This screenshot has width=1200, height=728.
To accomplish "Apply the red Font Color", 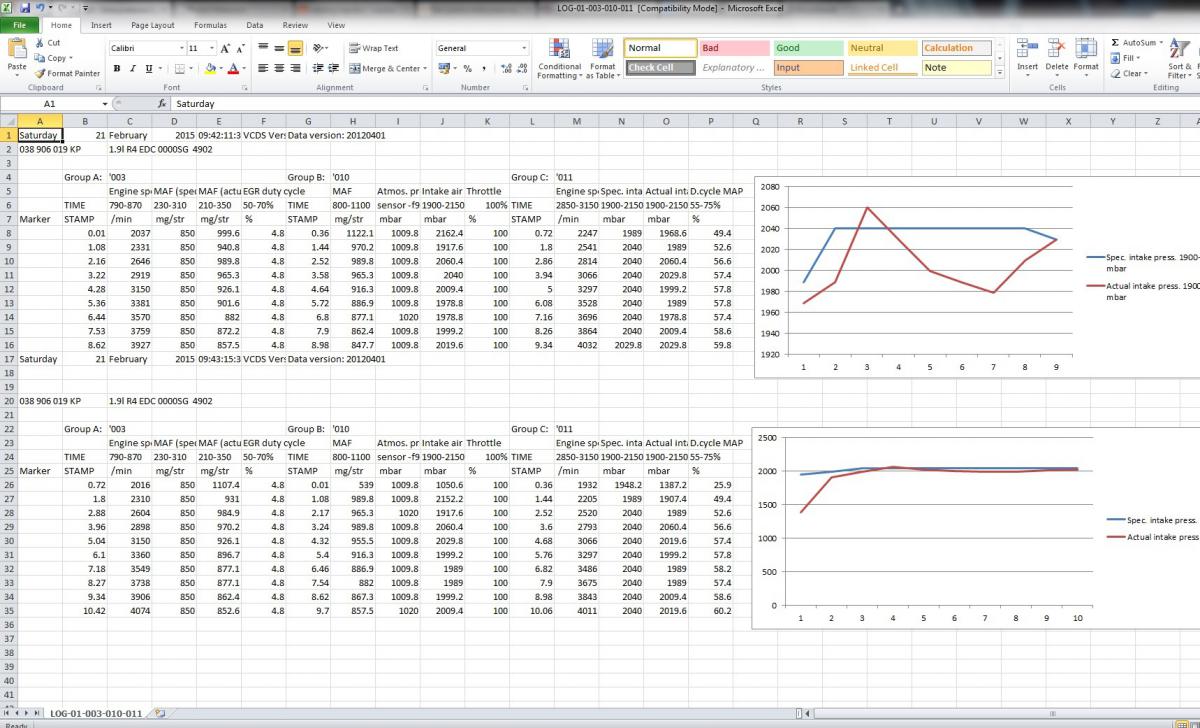I will pyautogui.click(x=232, y=68).
